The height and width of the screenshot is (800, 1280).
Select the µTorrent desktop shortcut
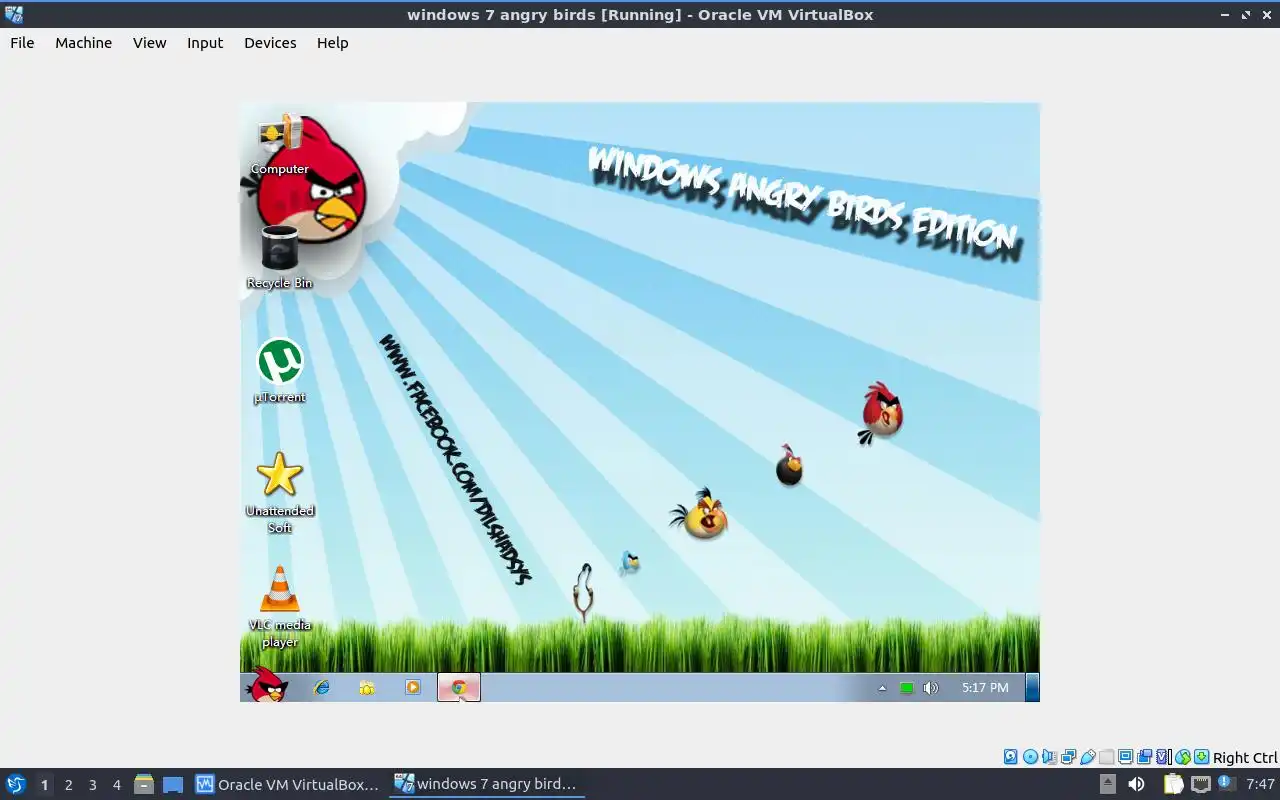pyautogui.click(x=280, y=371)
